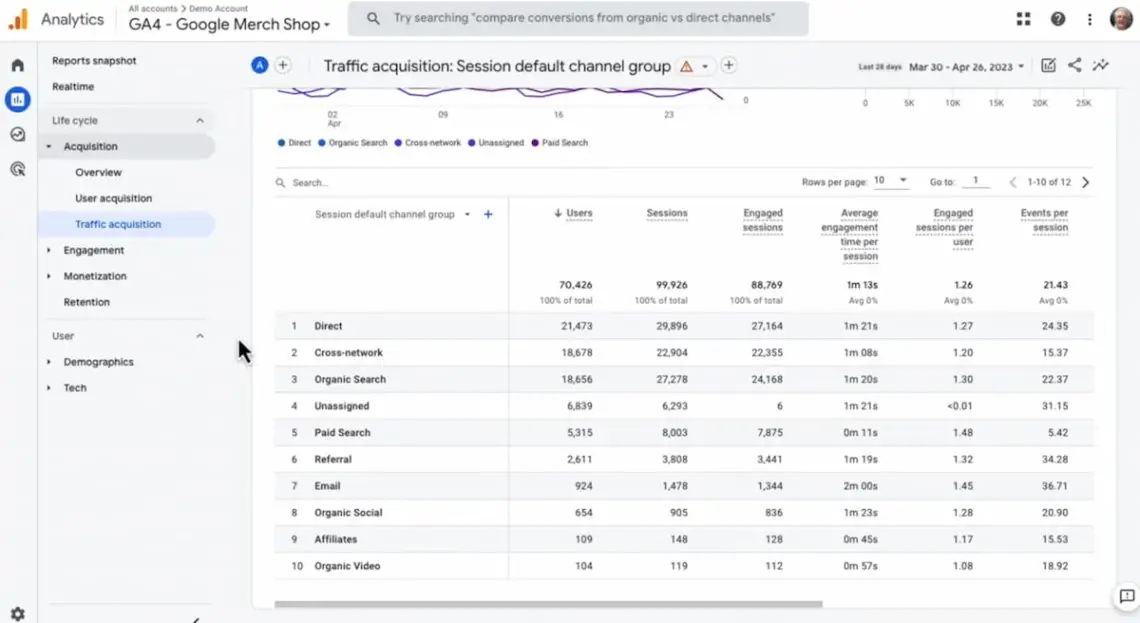Viewport: 1140px width, 623px height.
Task: Open the Advertising icon in left rail
Action: click(x=18, y=169)
